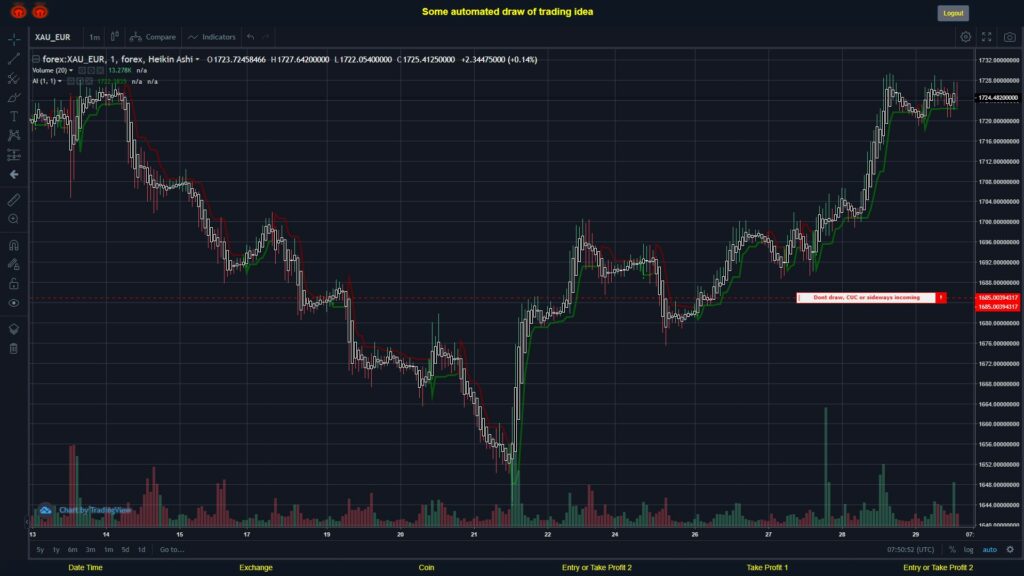This screenshot has height=576, width=1024.
Task: Click the second red face icon at top-left
Action: pos(40,11)
